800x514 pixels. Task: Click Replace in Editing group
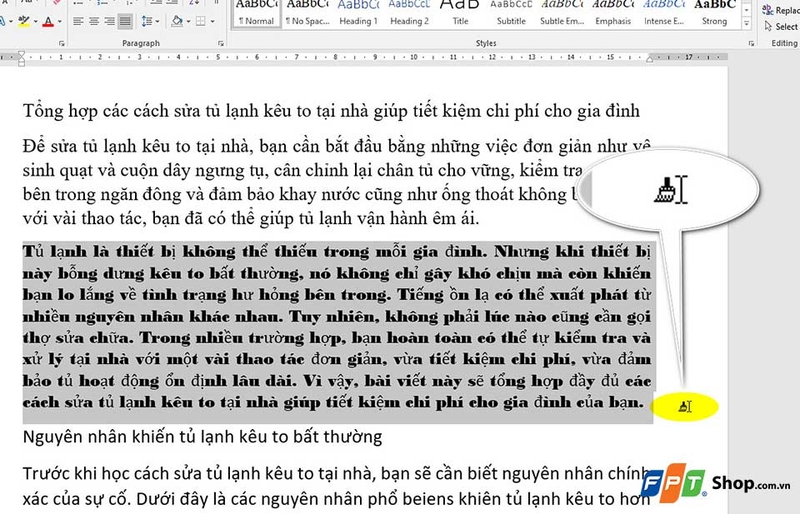click(781, 10)
